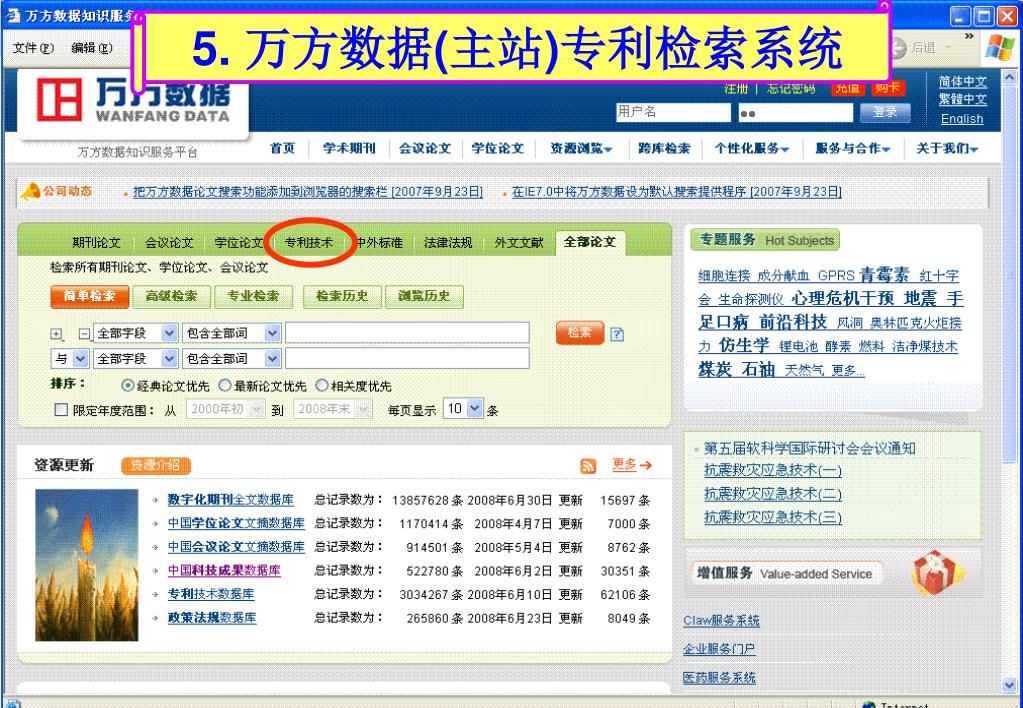Open 学术期刊 navigation item
The image size is (1023, 708).
click(x=349, y=148)
